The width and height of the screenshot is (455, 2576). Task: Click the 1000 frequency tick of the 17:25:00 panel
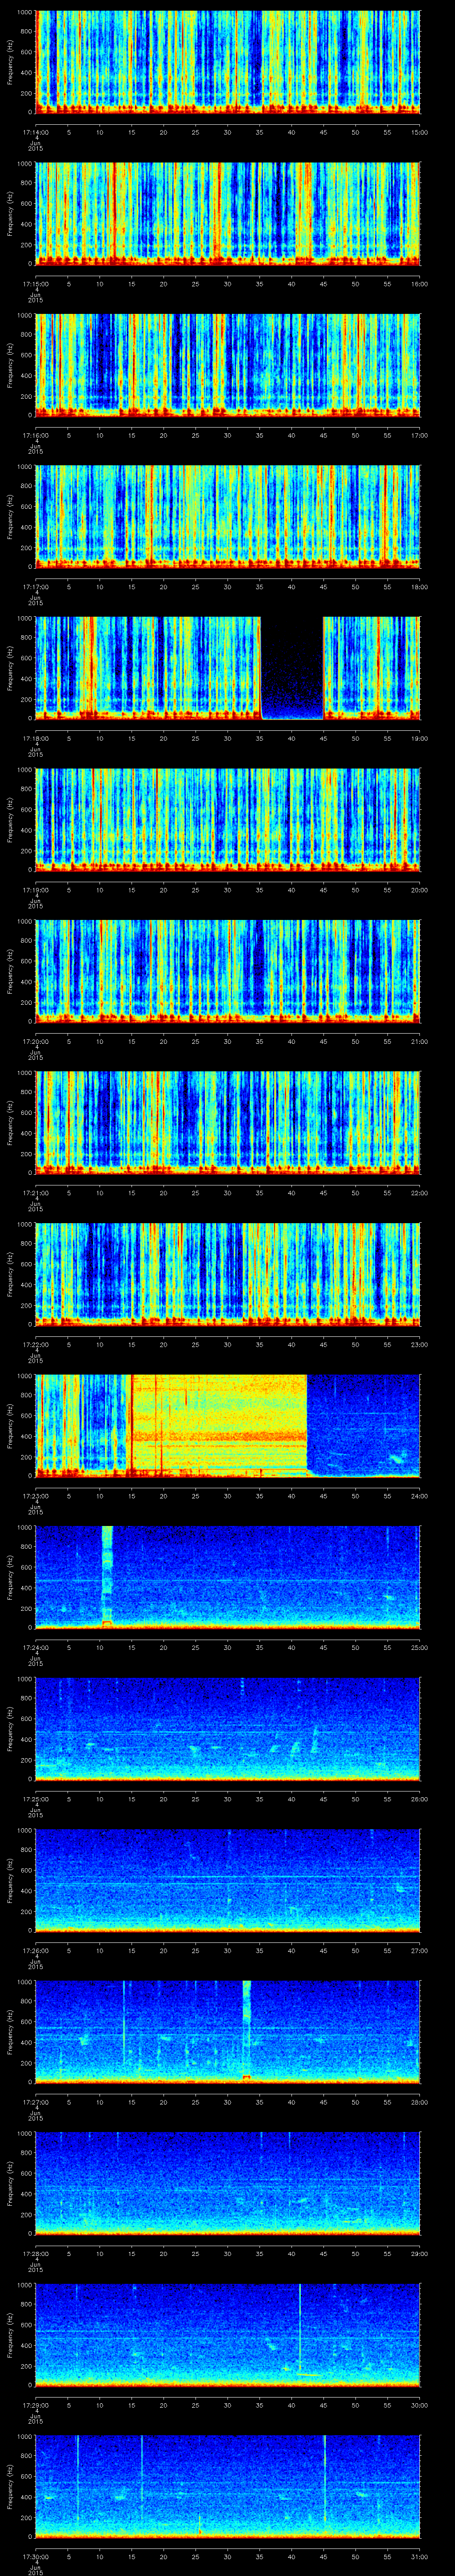pos(24,1679)
